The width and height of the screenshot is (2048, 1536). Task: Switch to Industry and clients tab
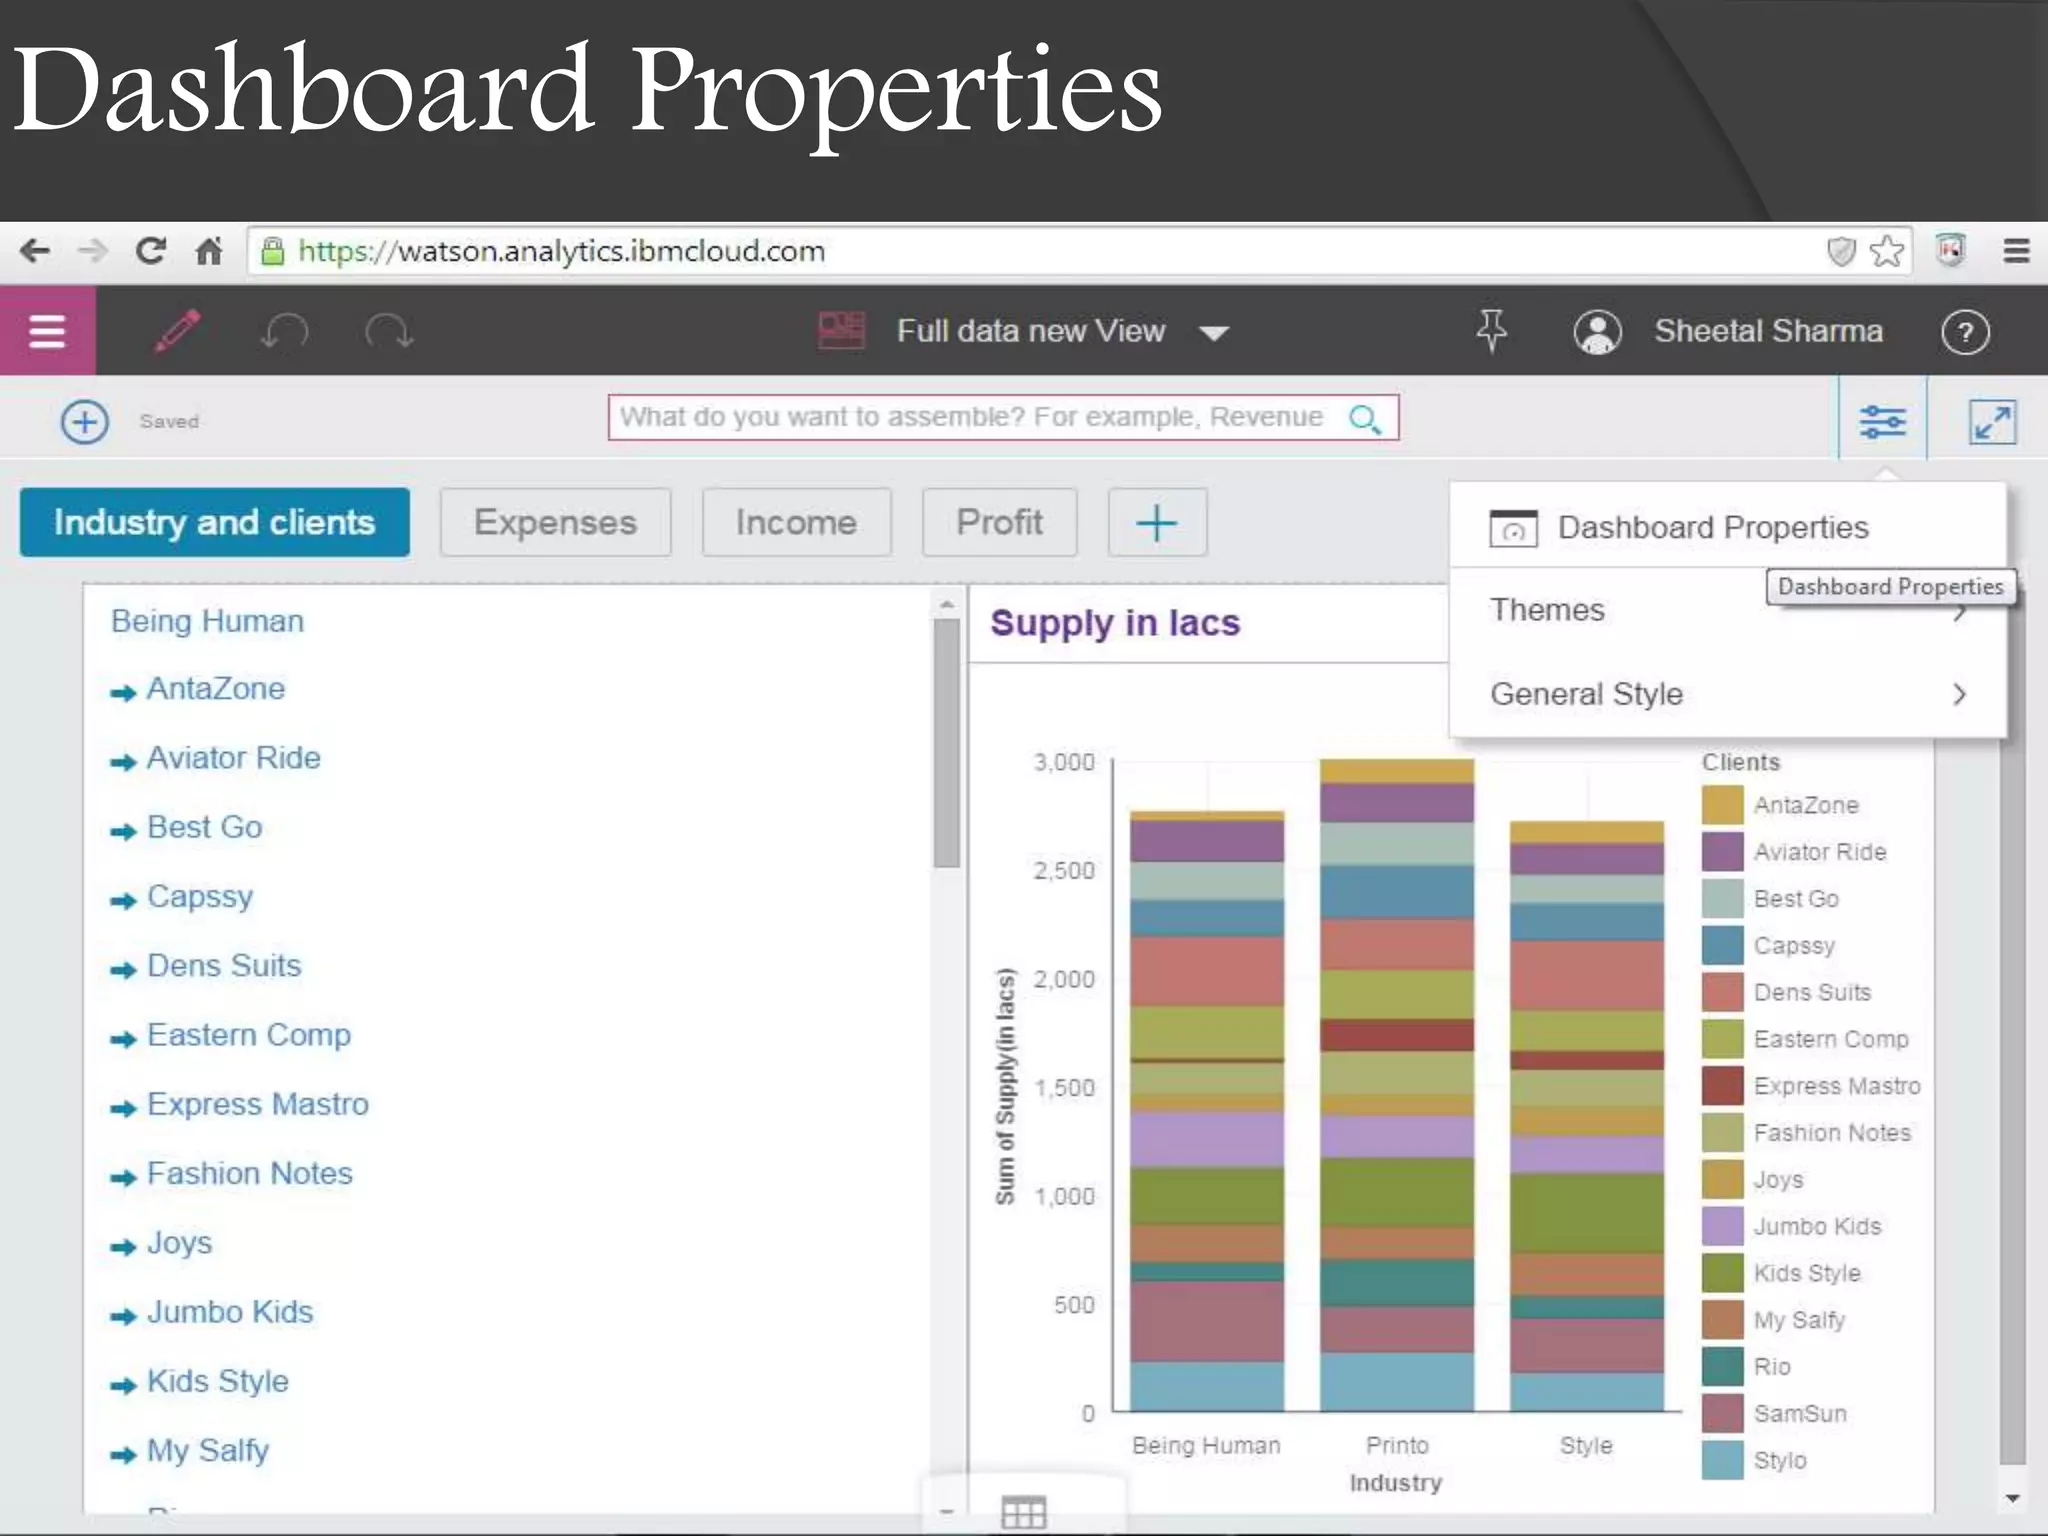pyautogui.click(x=214, y=522)
